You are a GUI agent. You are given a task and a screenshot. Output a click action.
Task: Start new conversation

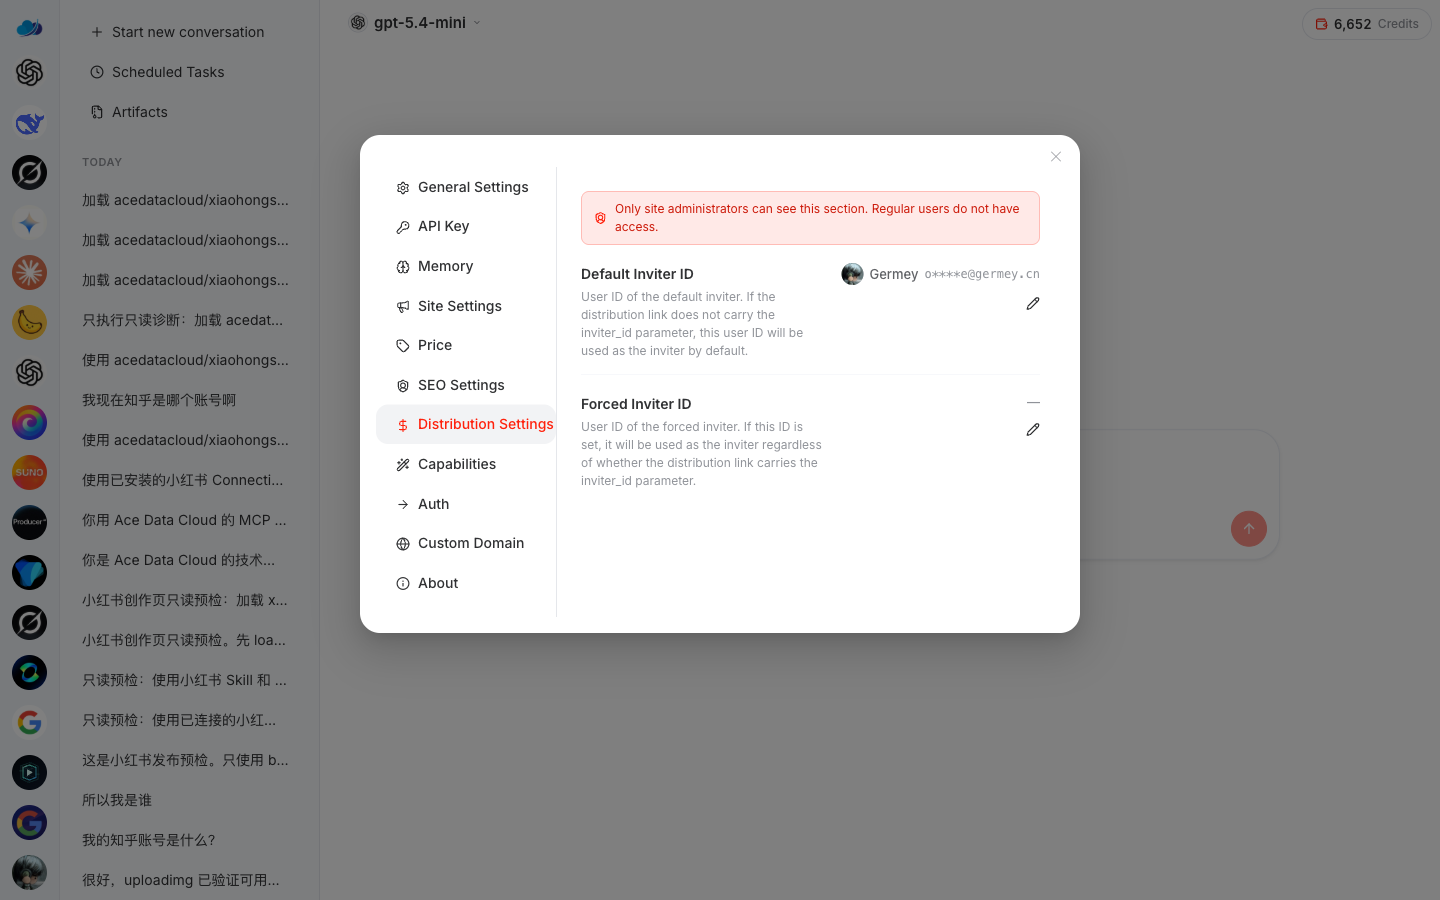pos(189,32)
